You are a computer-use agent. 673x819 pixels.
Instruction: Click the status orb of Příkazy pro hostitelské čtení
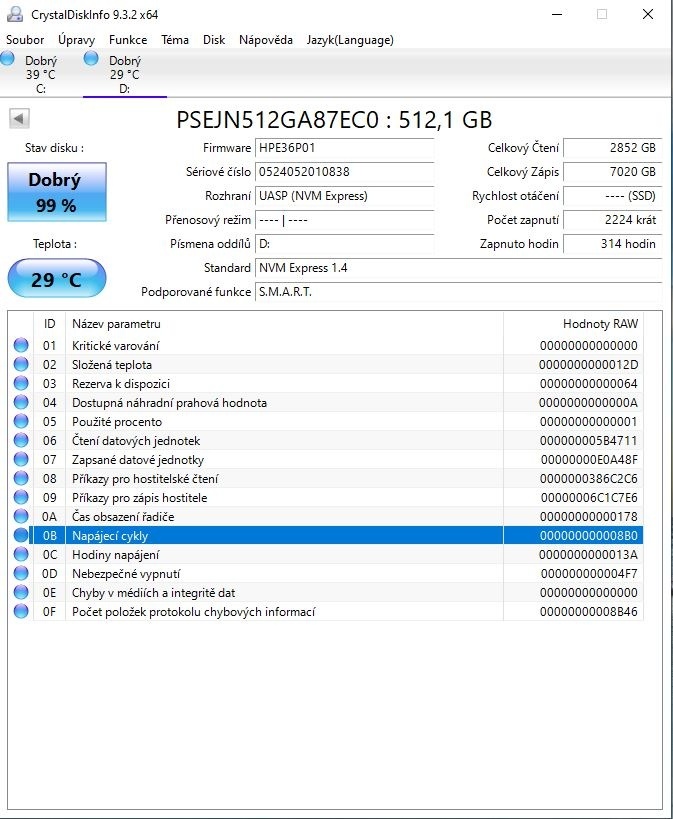point(21,478)
